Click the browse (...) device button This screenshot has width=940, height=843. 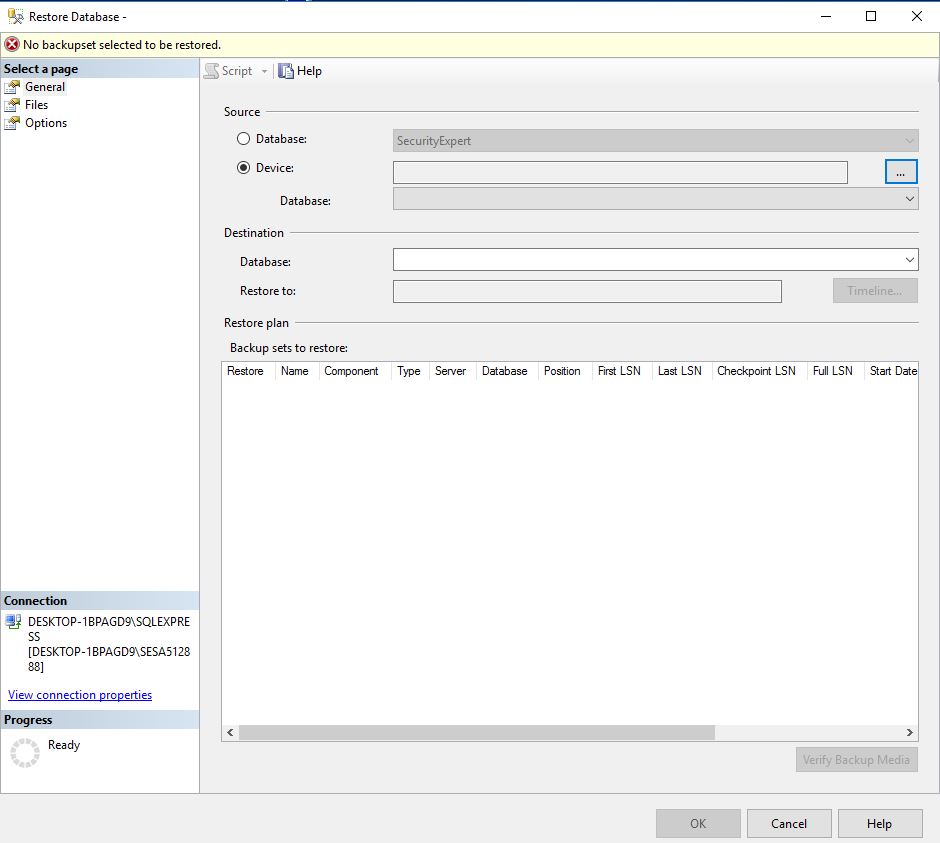(x=901, y=172)
